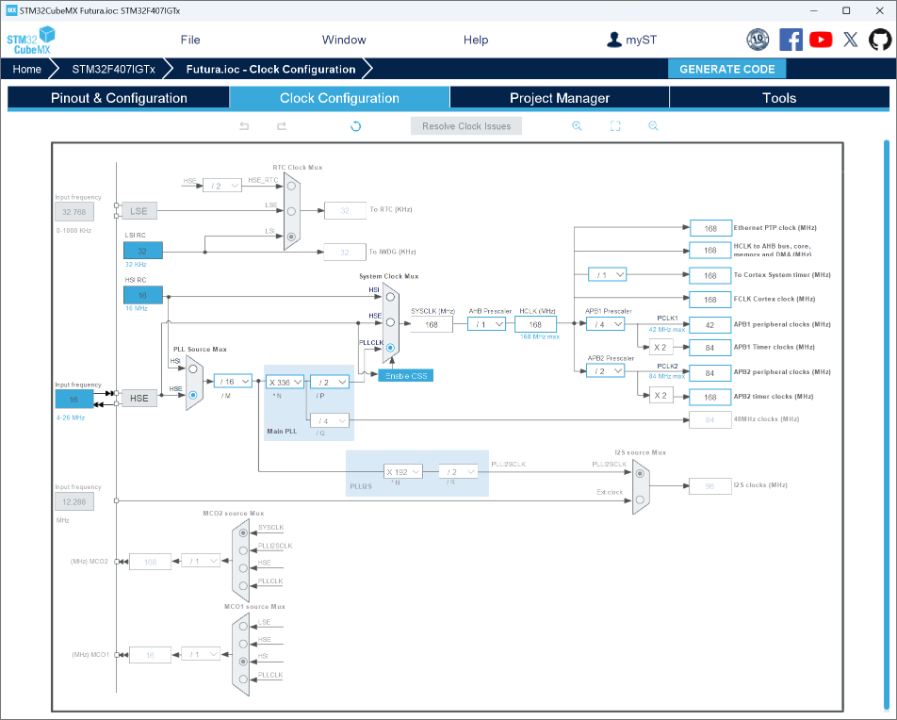Open the PLLI2S *N multiplier dropdown X 192
897x720 pixels.
point(403,472)
